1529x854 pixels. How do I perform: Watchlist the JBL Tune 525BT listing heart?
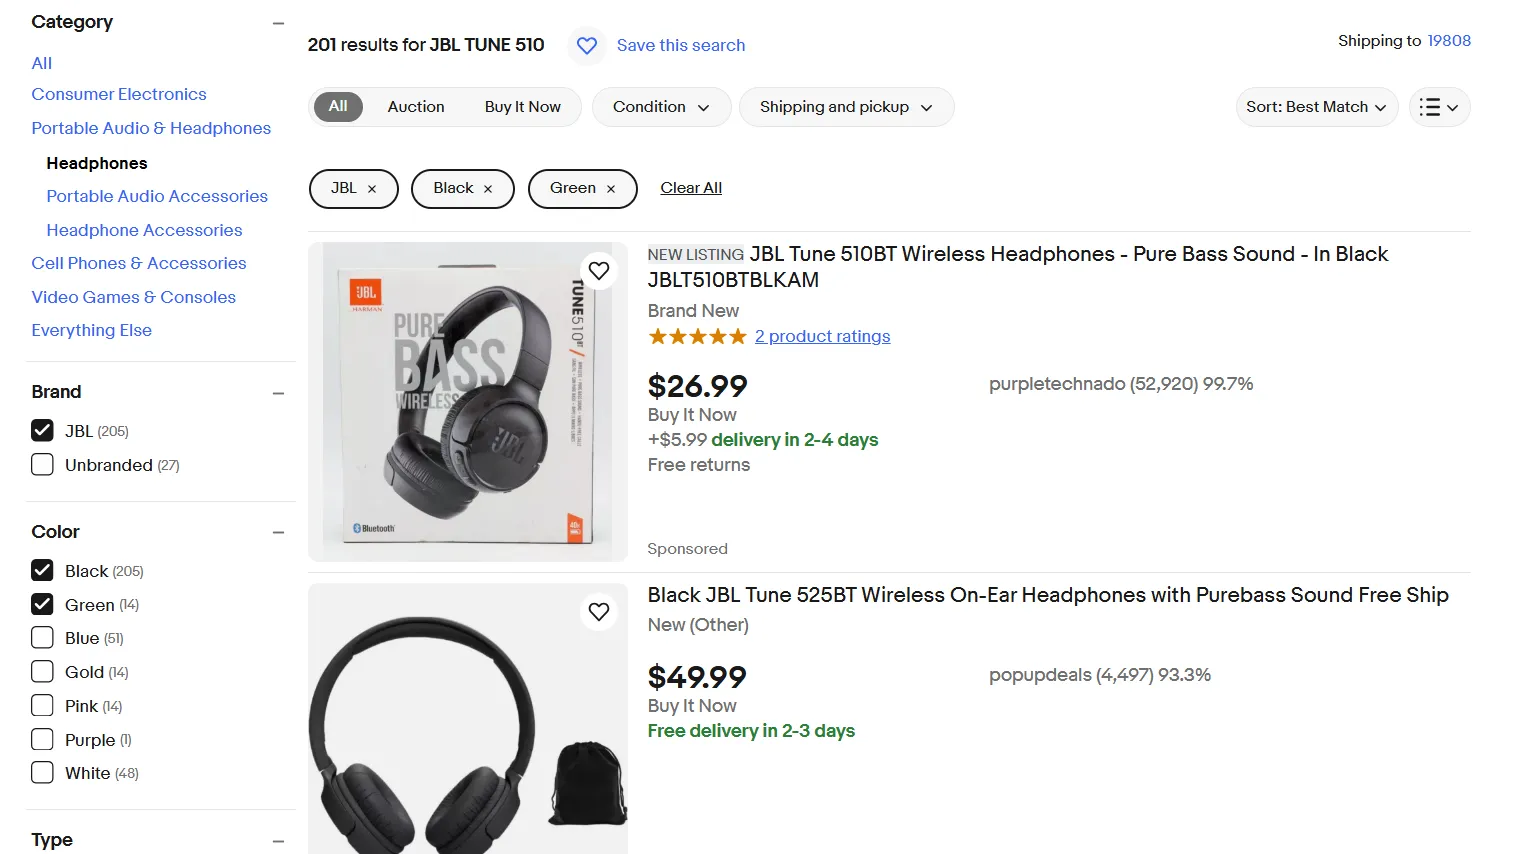(599, 612)
